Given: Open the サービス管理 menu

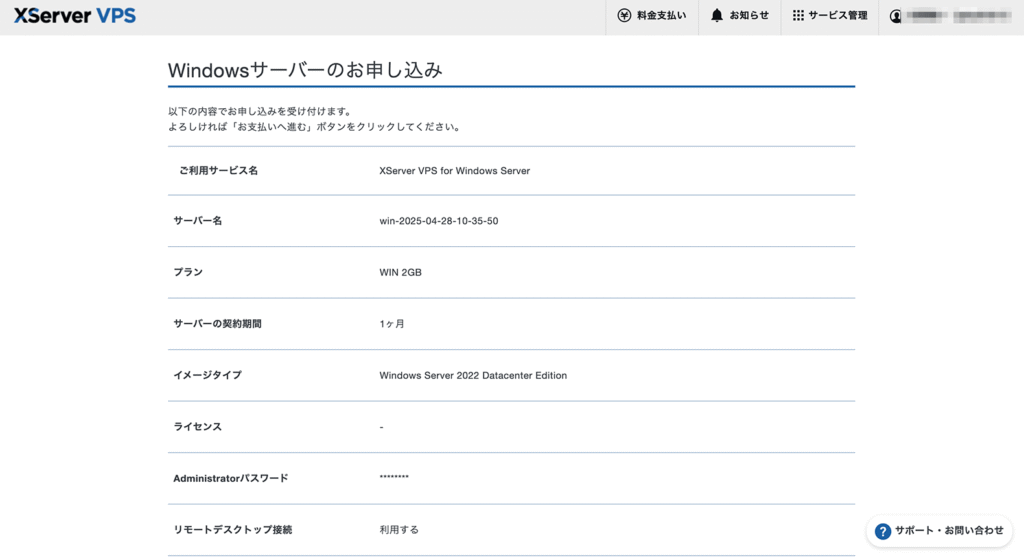Looking at the screenshot, I should pos(838,16).
